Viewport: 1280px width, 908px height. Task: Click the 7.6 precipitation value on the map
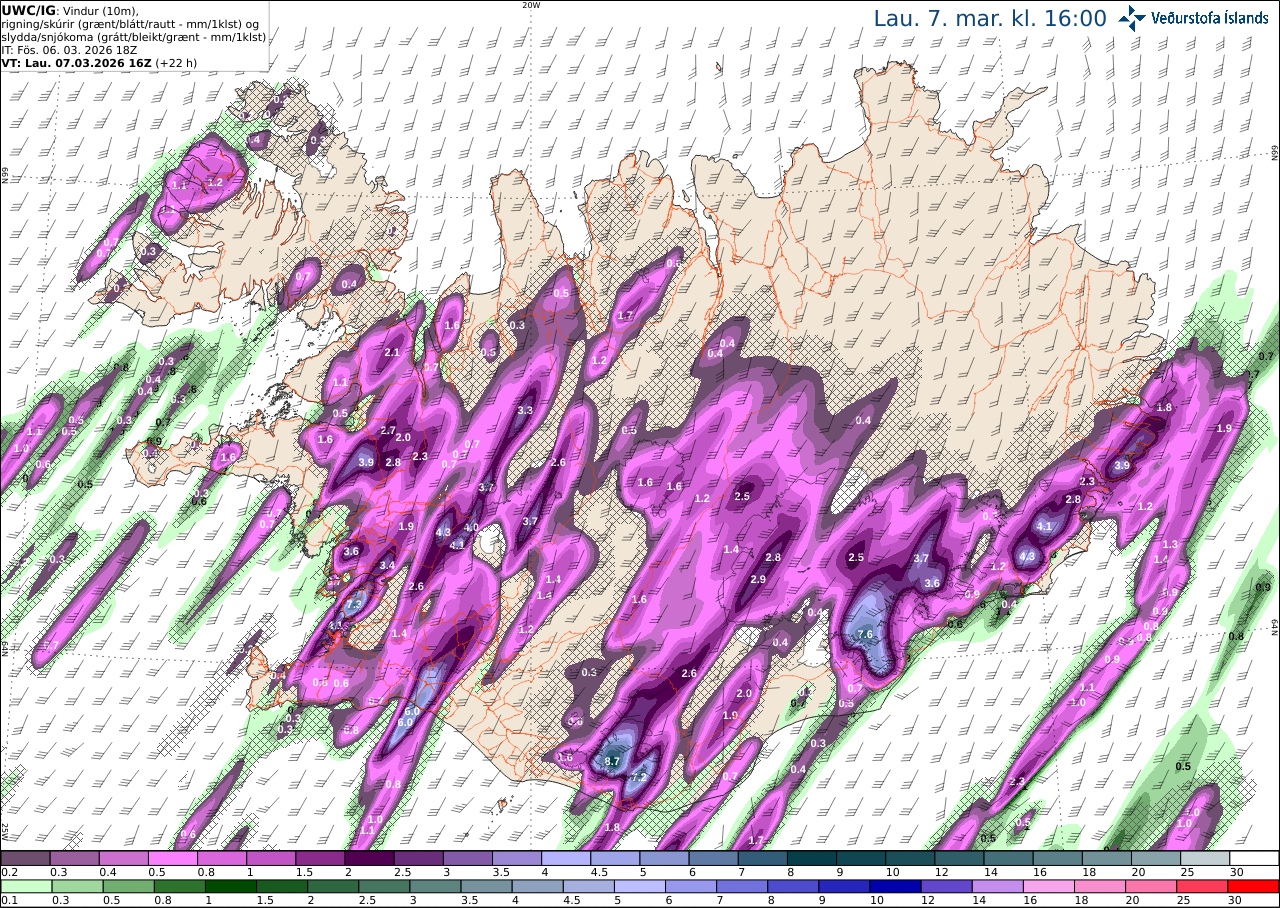click(x=866, y=634)
